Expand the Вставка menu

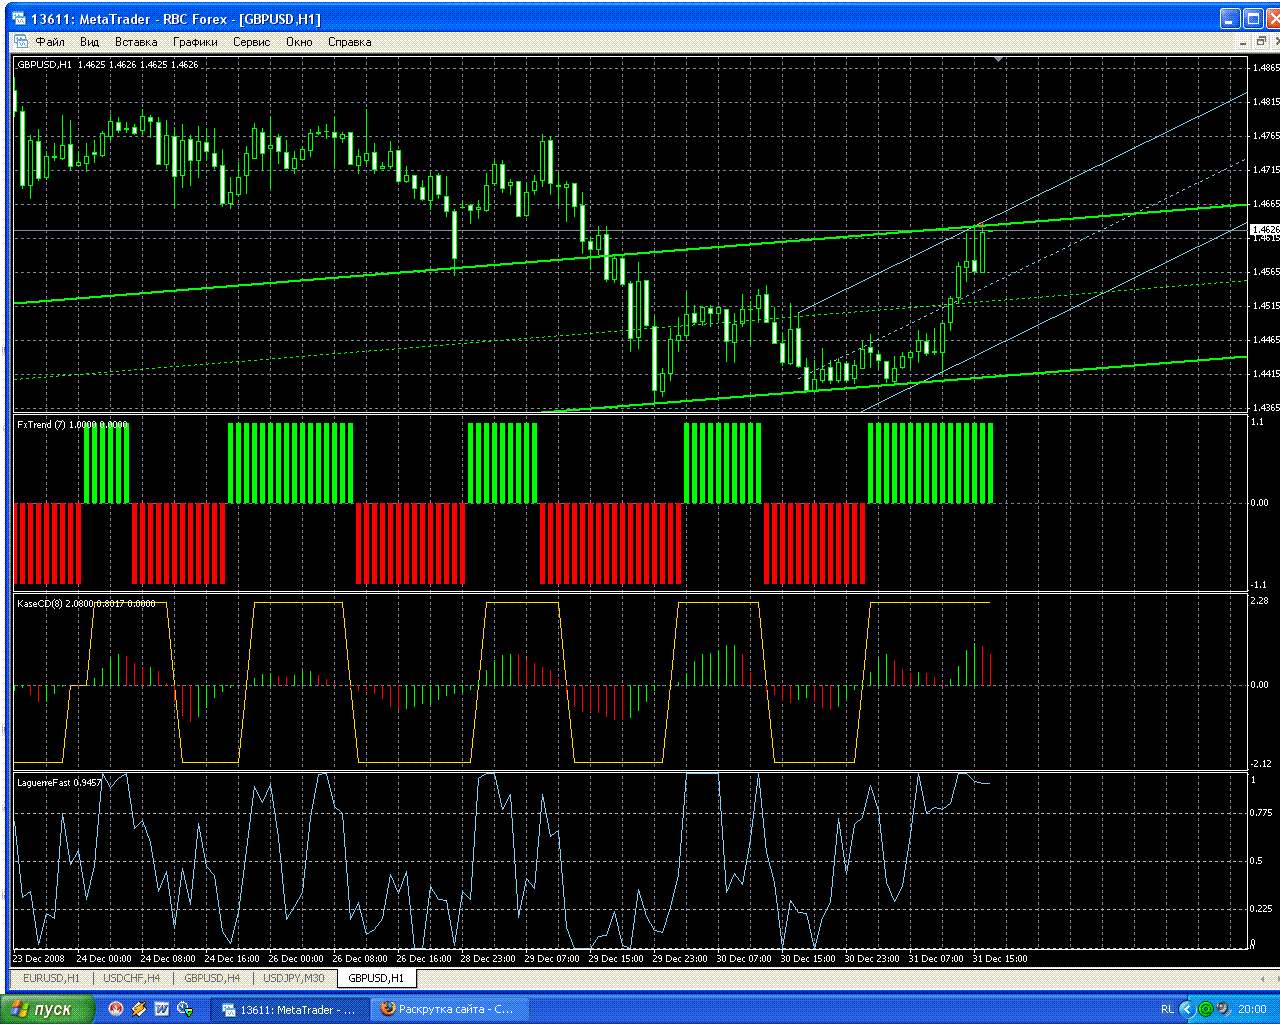136,42
